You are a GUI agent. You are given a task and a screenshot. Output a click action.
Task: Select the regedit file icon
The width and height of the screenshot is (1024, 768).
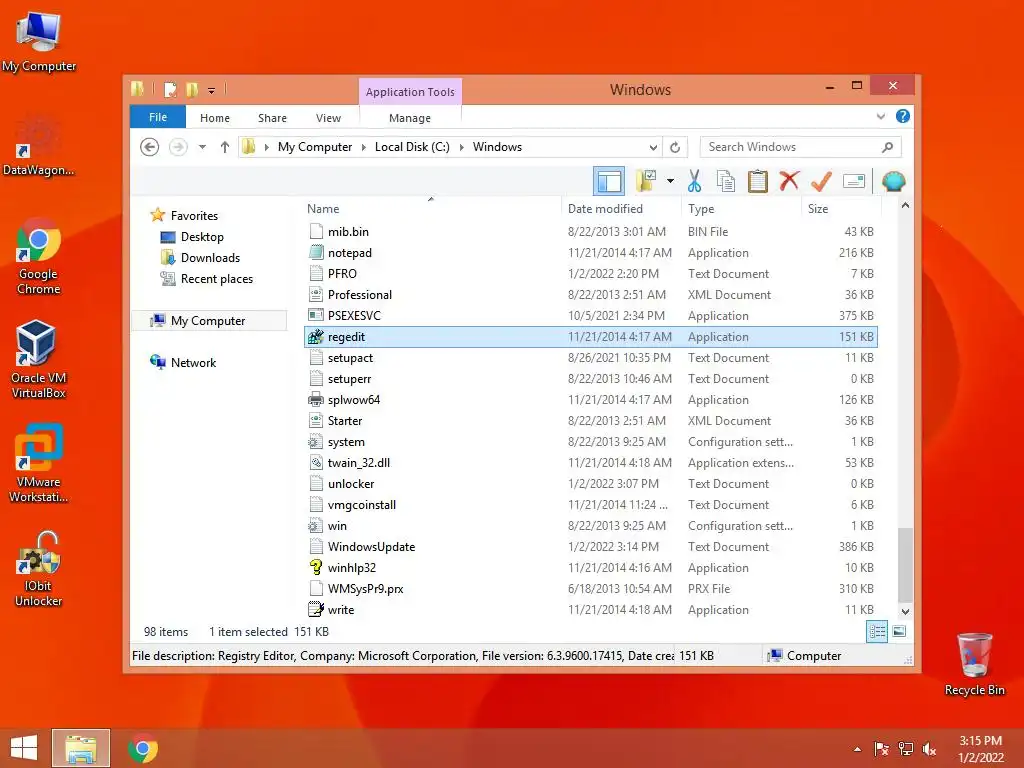tap(315, 337)
